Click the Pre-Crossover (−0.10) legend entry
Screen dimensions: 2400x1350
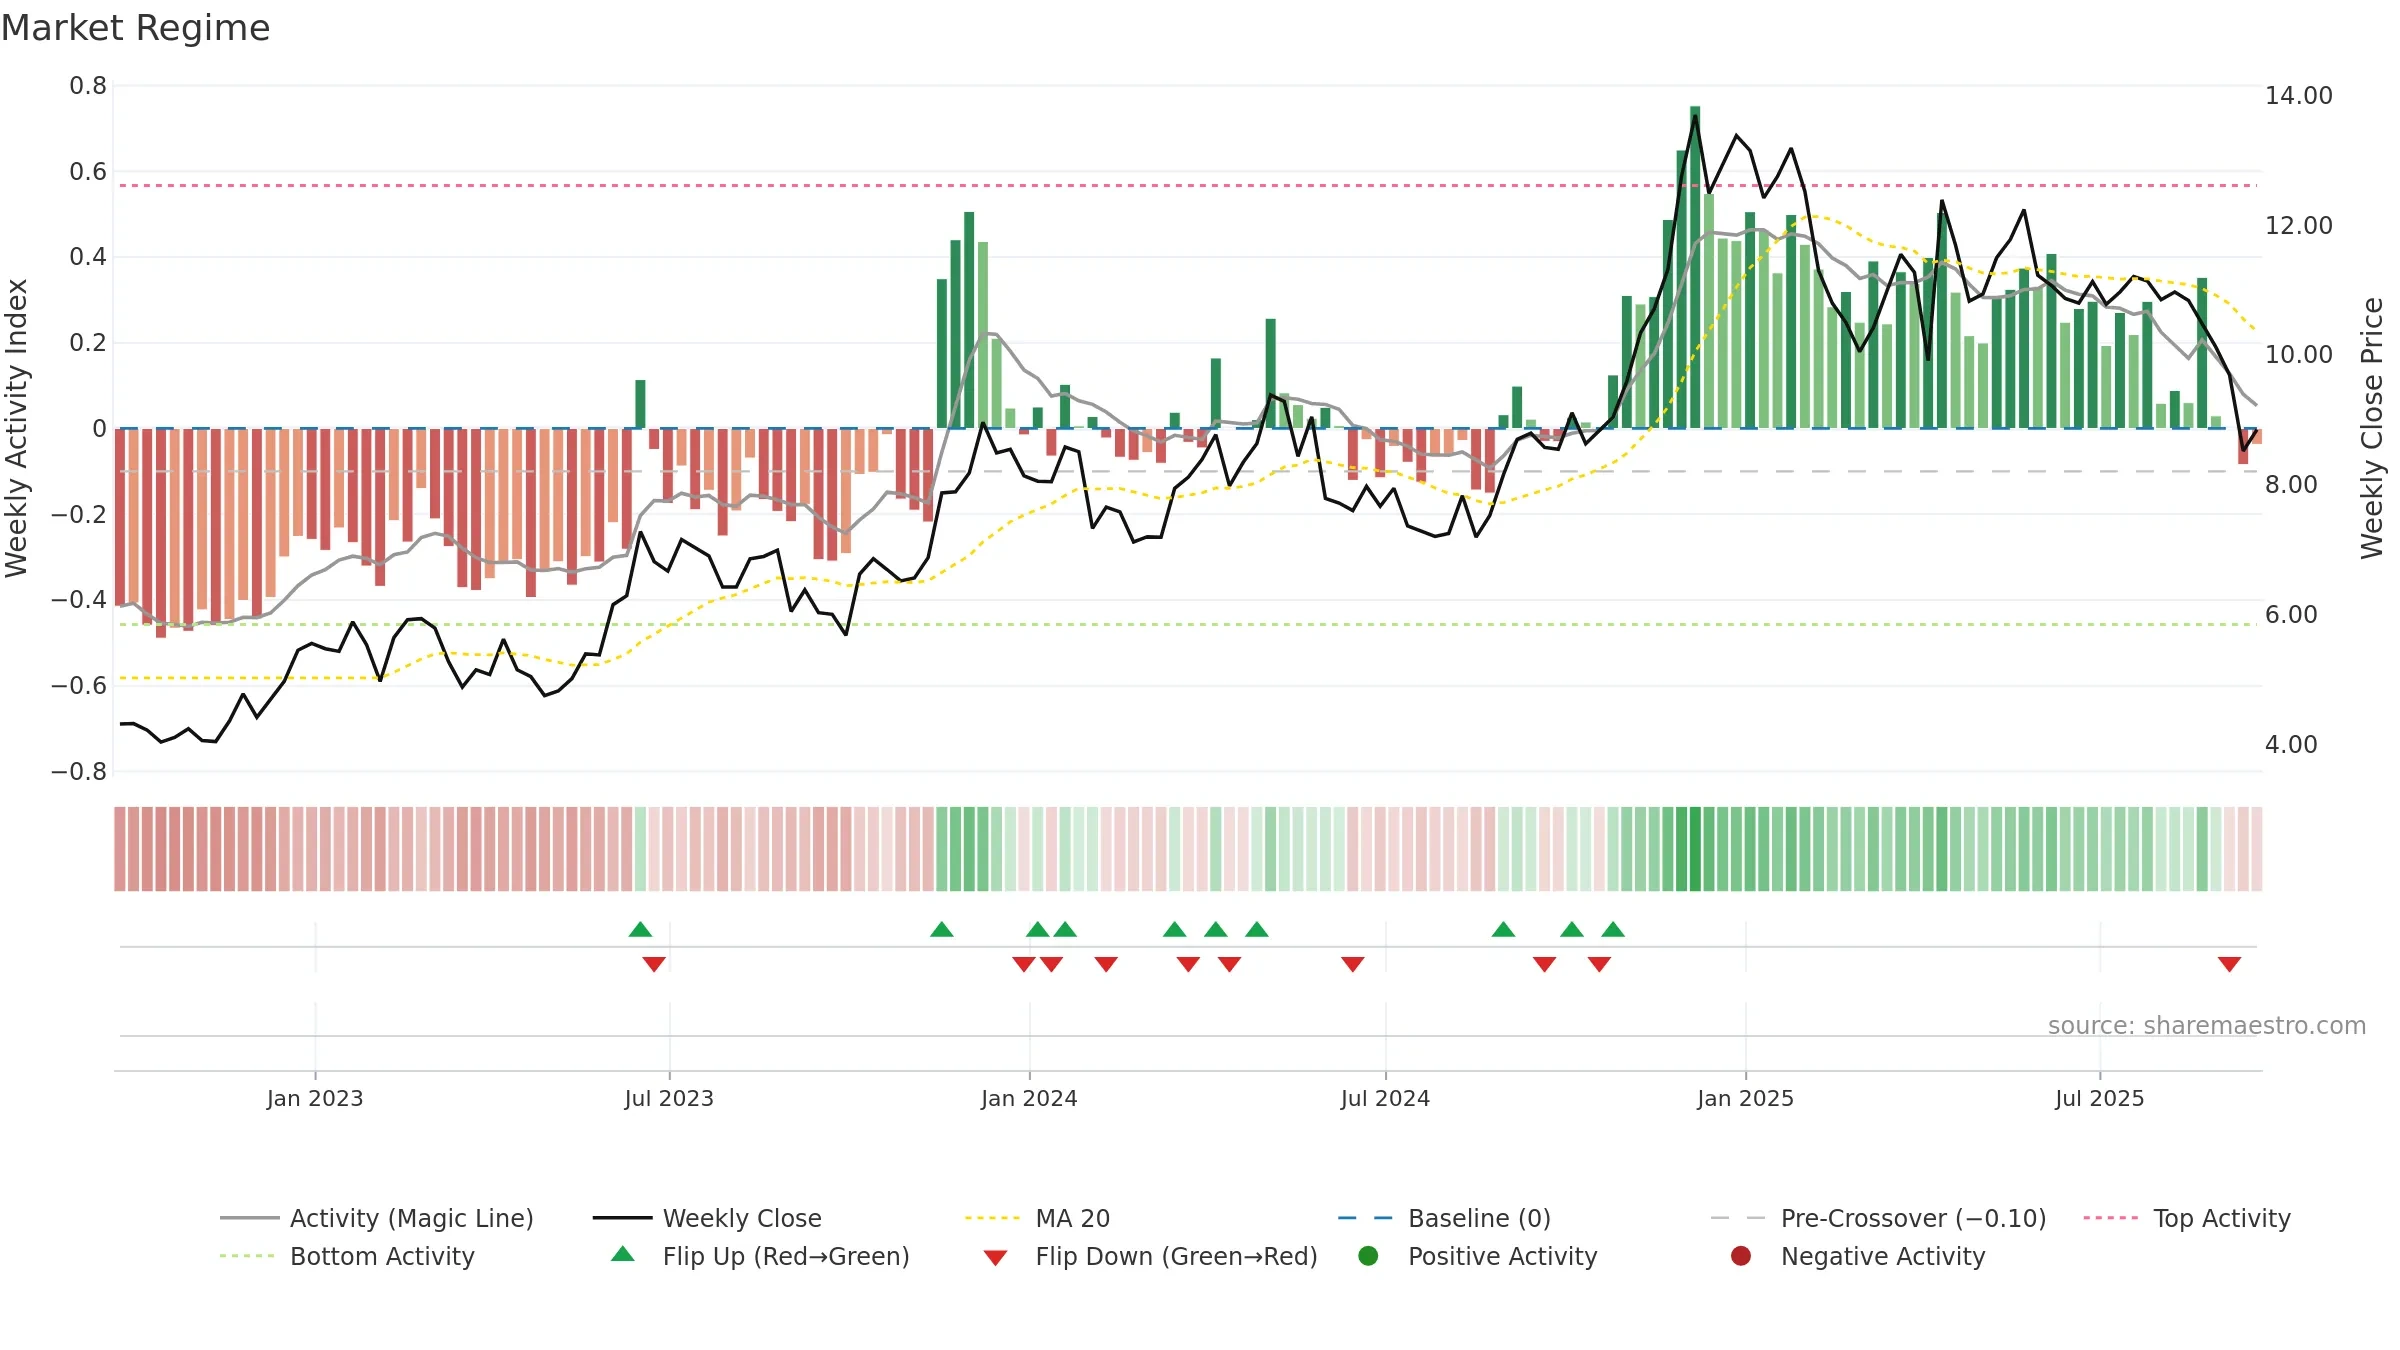(1879, 1218)
